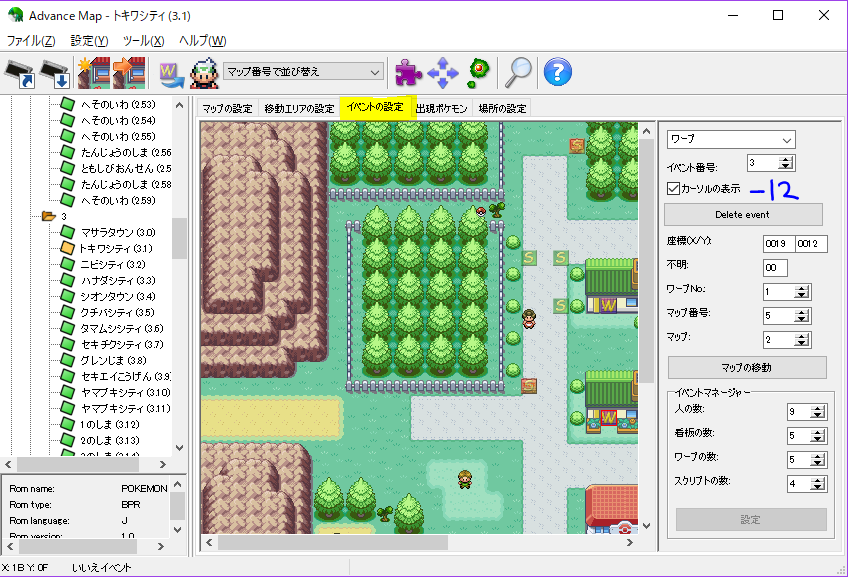The height and width of the screenshot is (577, 848).
Task: Click the Save ROM toolbar icon
Action: tap(55, 74)
